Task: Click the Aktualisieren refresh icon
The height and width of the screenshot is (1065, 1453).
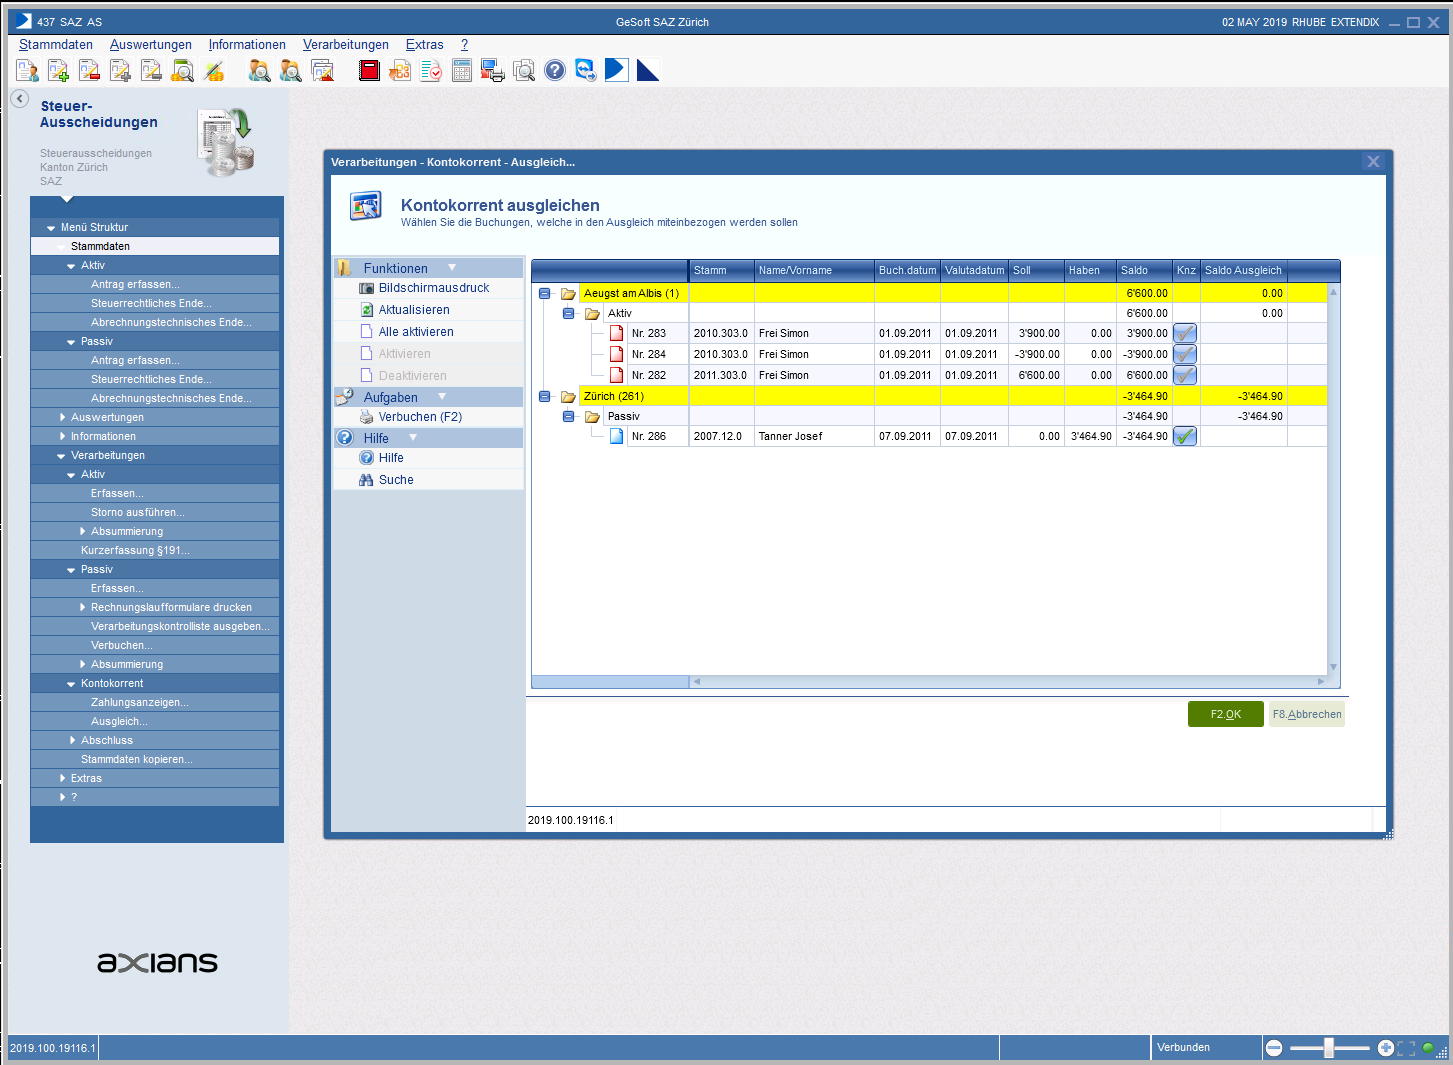Action: pyautogui.click(x=367, y=310)
